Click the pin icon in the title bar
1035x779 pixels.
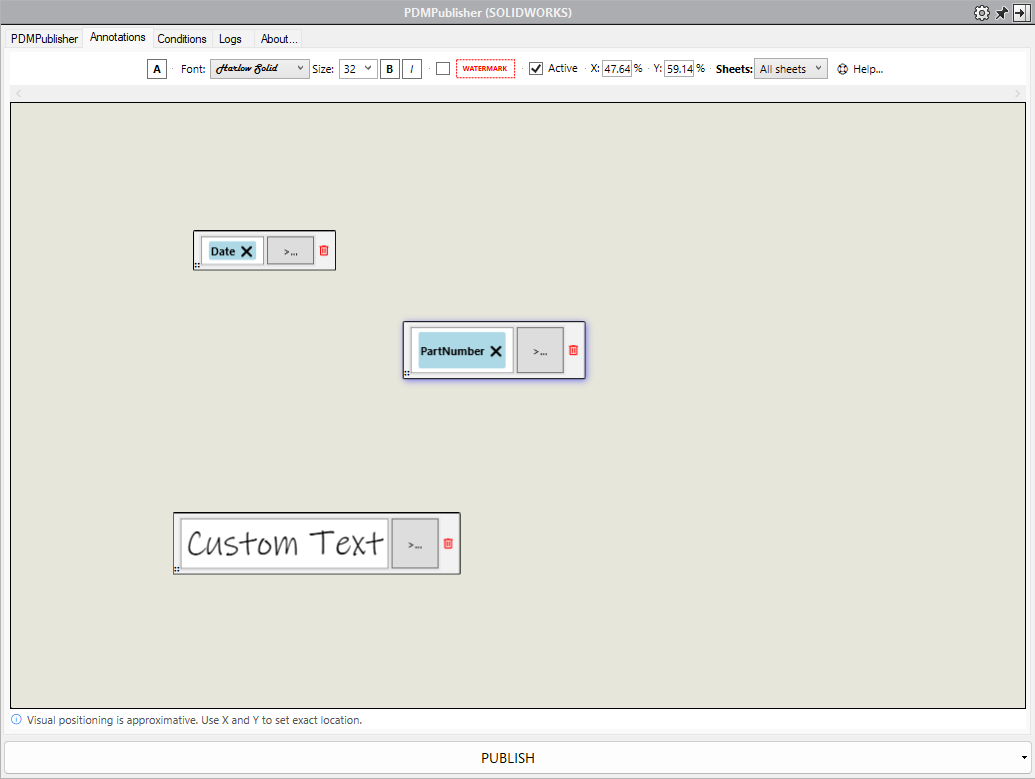(1001, 12)
